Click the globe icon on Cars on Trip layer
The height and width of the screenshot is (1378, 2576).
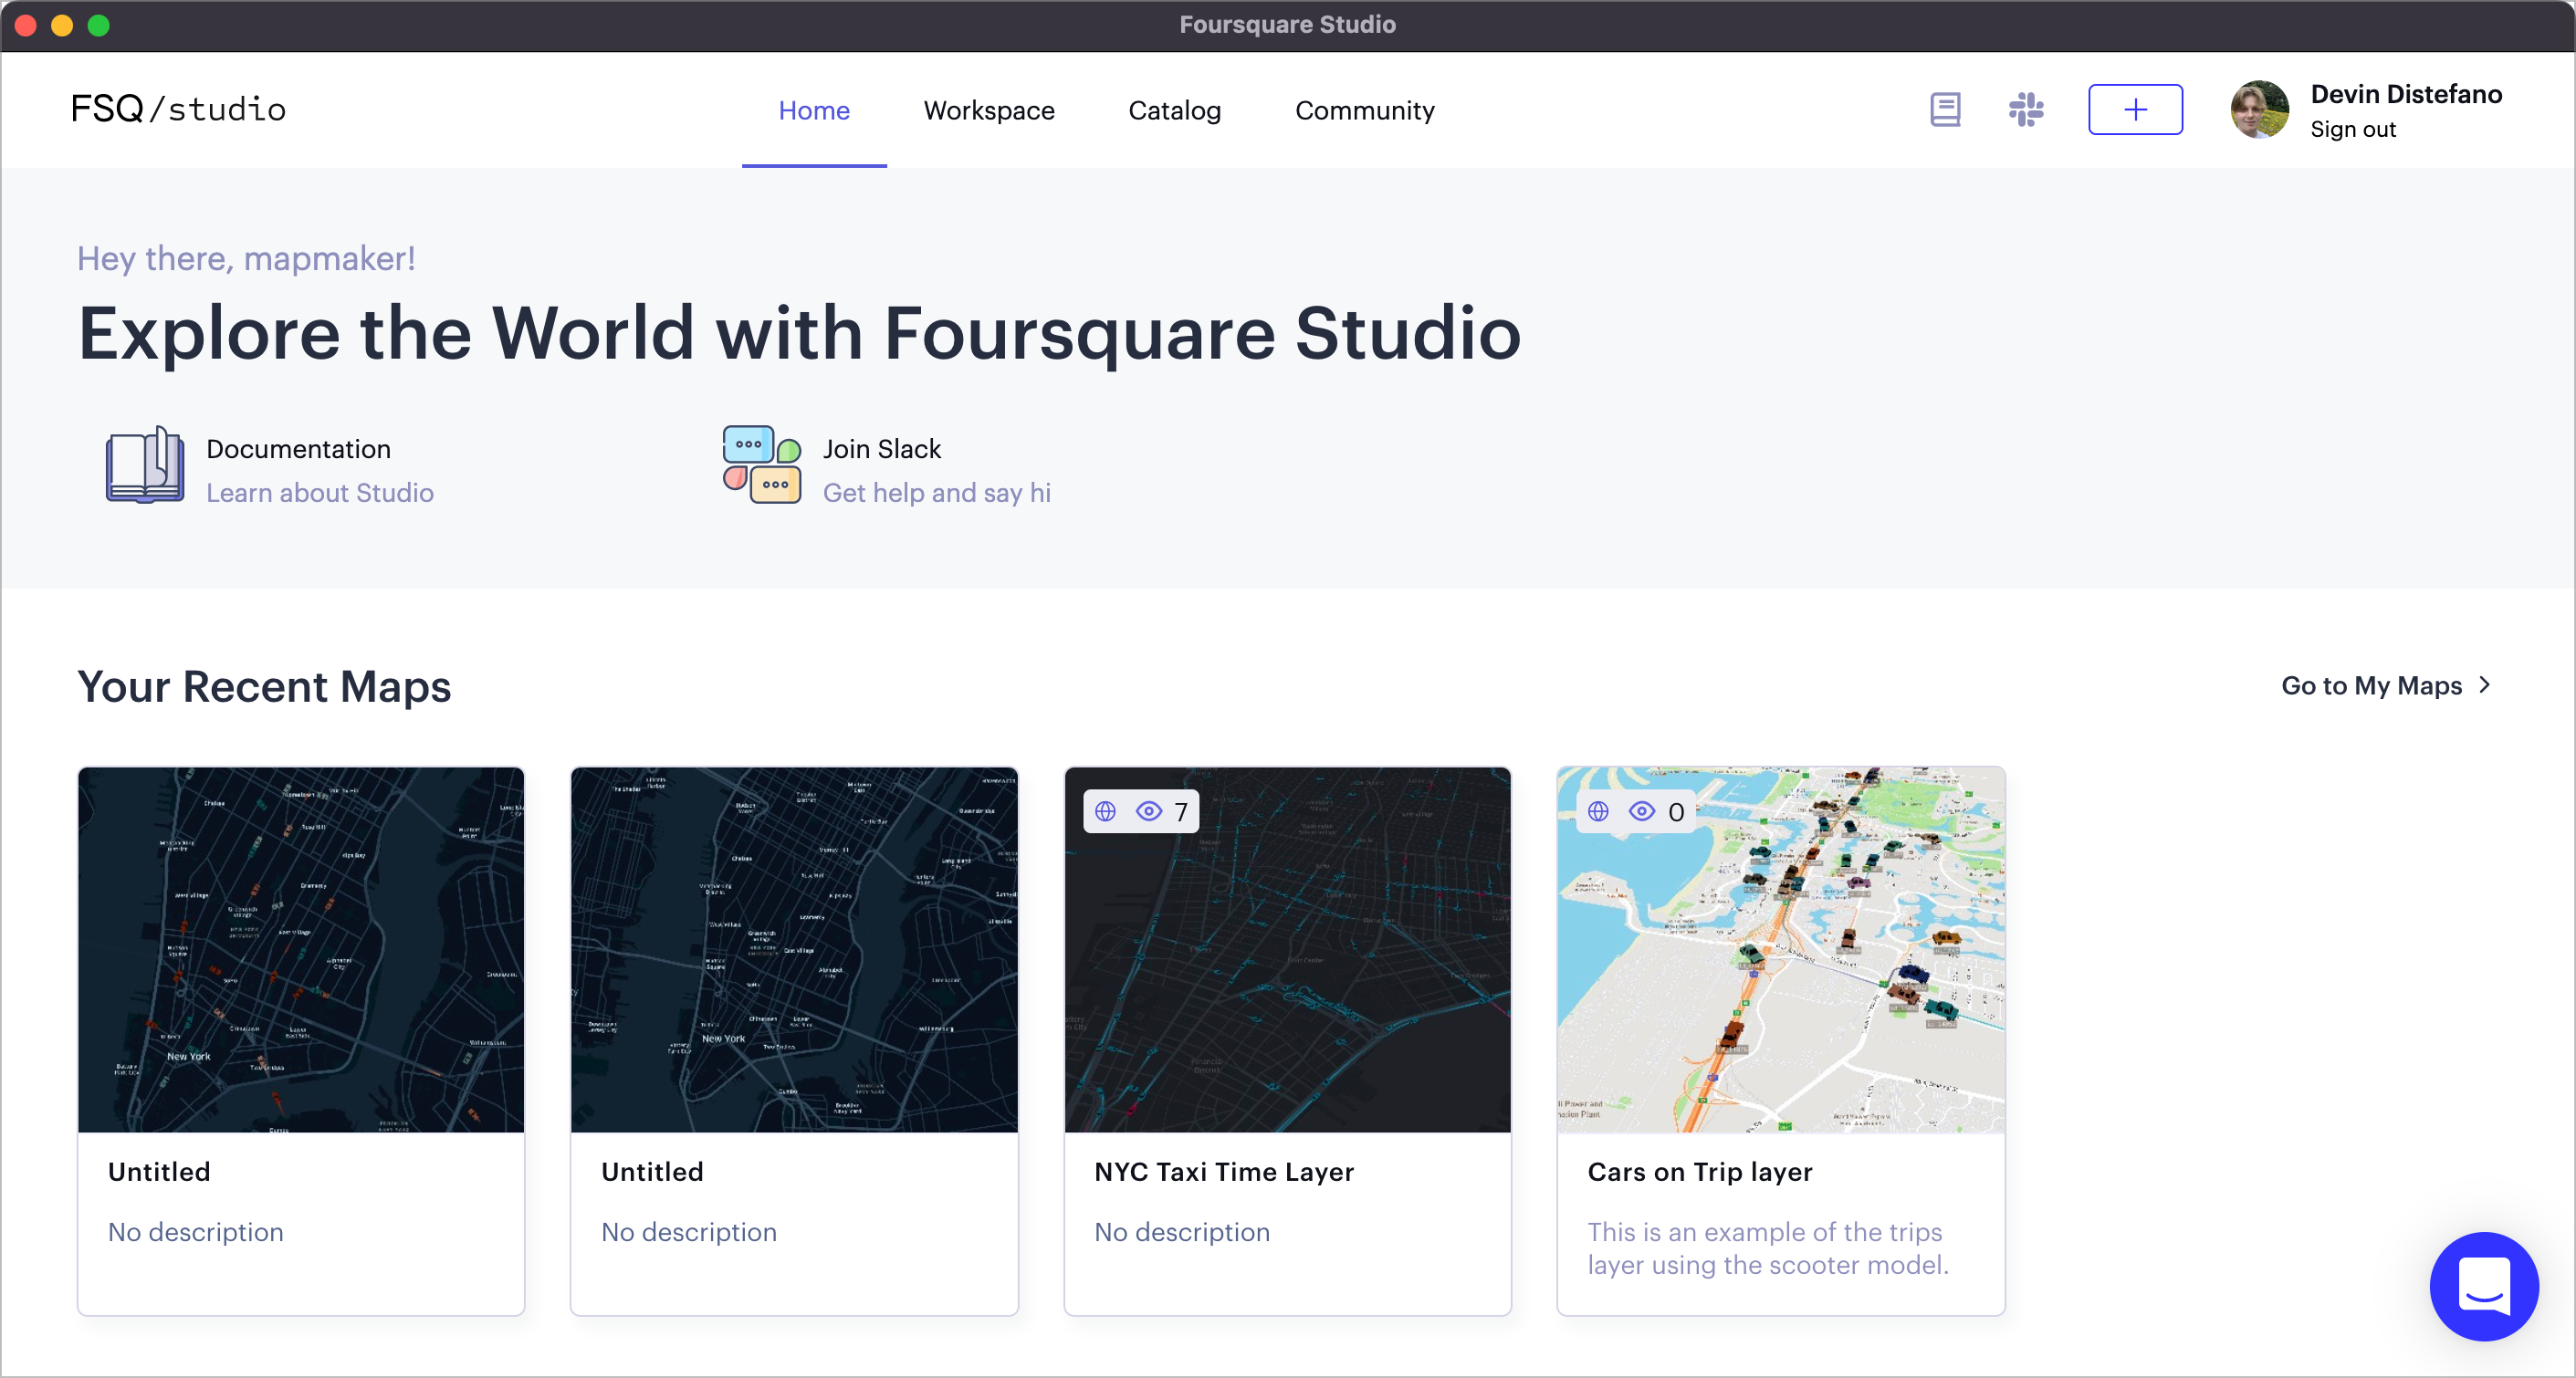[x=1598, y=810]
